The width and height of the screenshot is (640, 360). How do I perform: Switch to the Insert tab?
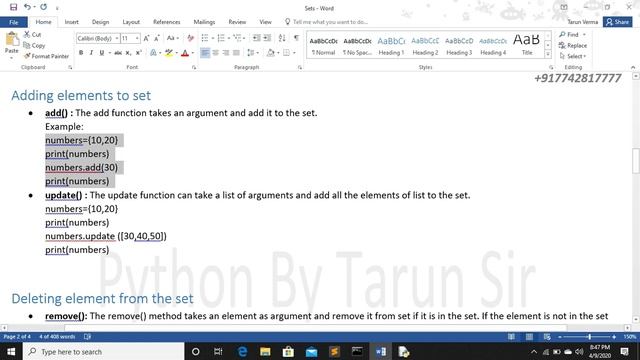(x=71, y=22)
